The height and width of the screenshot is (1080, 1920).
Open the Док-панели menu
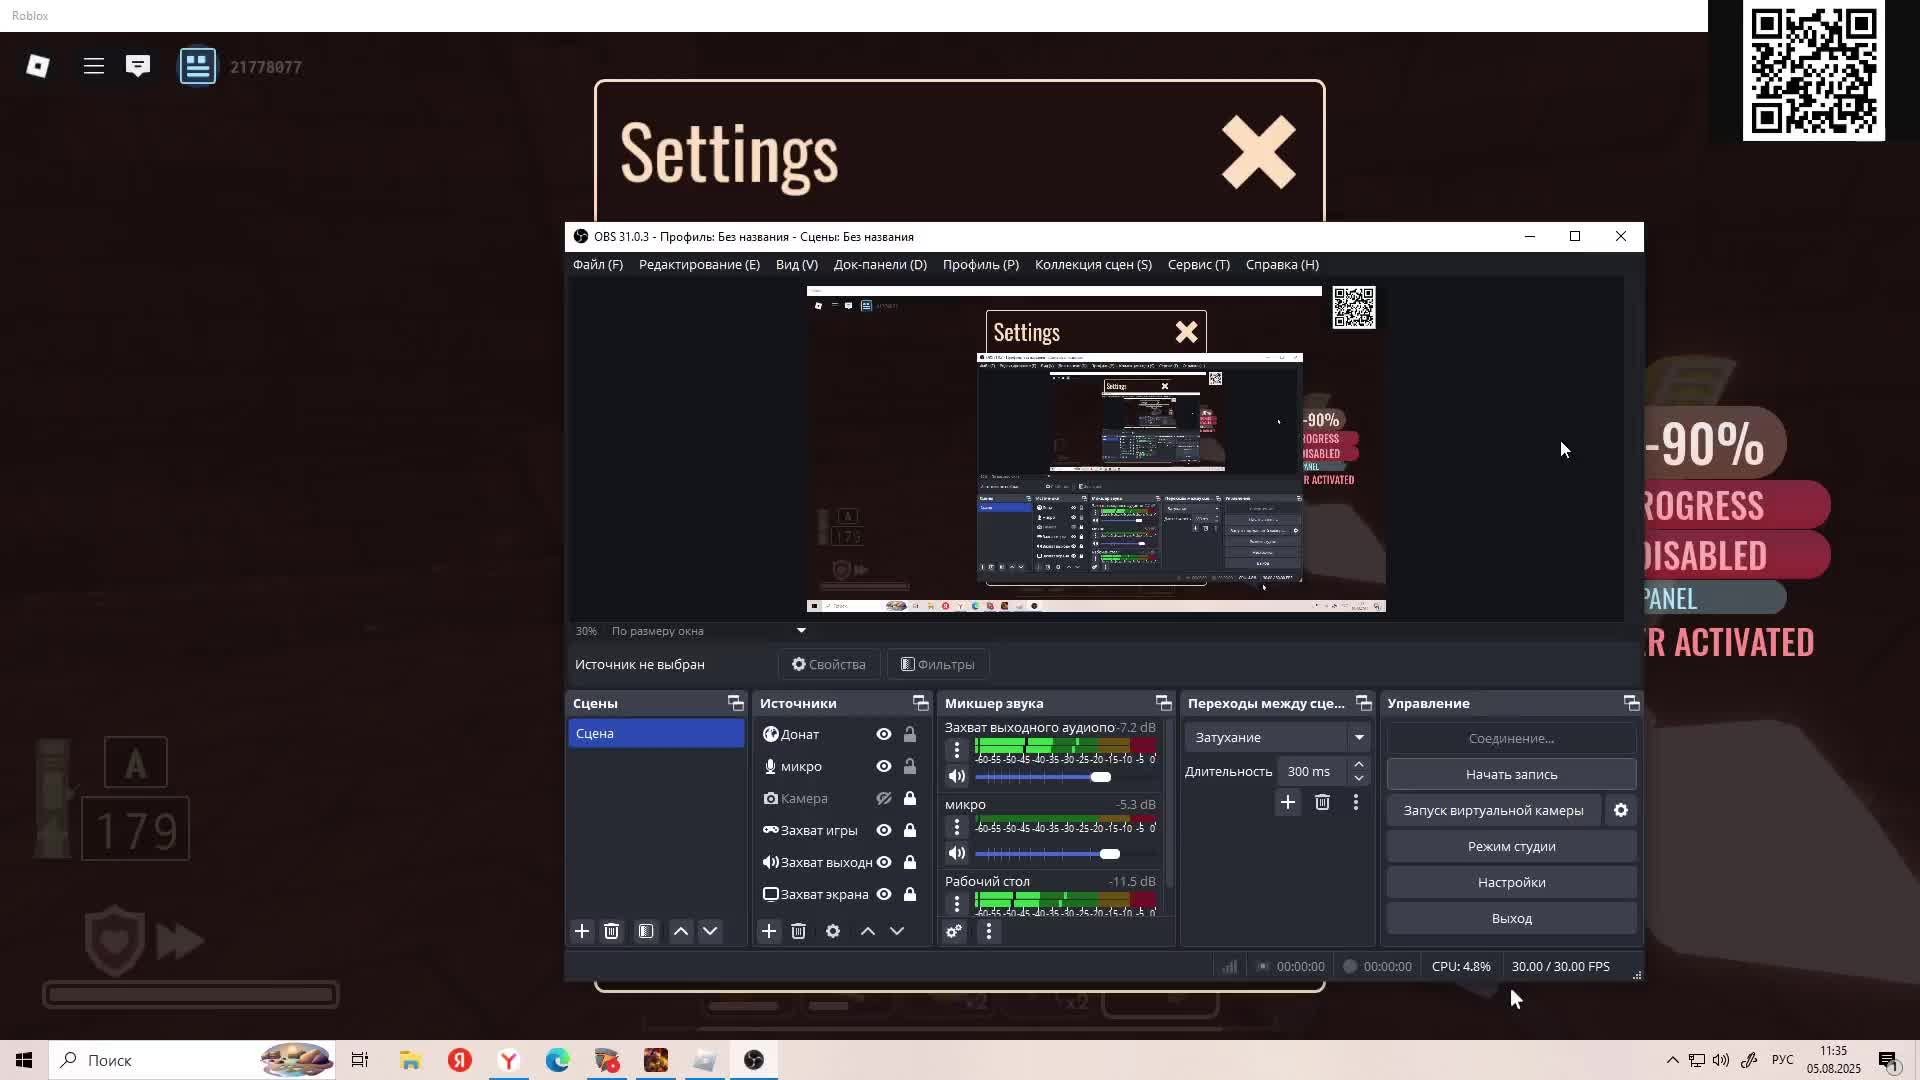click(x=880, y=264)
